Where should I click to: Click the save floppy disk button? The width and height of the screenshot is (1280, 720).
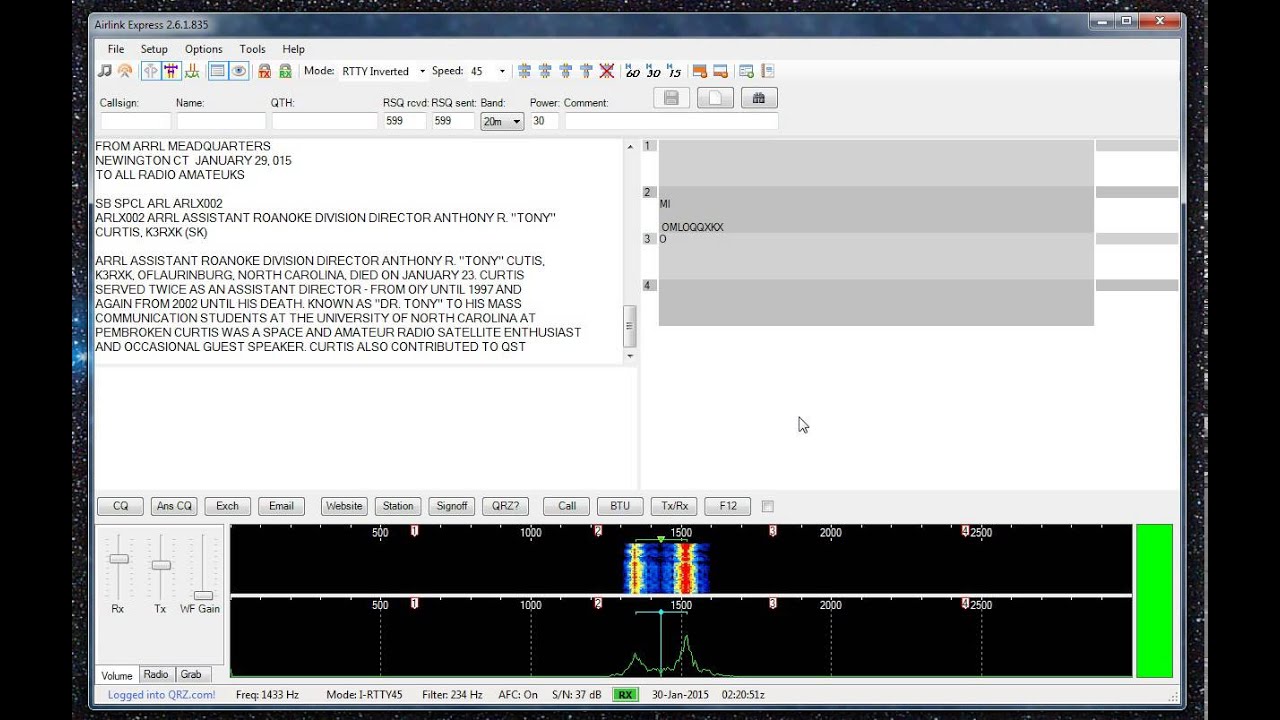(672, 98)
